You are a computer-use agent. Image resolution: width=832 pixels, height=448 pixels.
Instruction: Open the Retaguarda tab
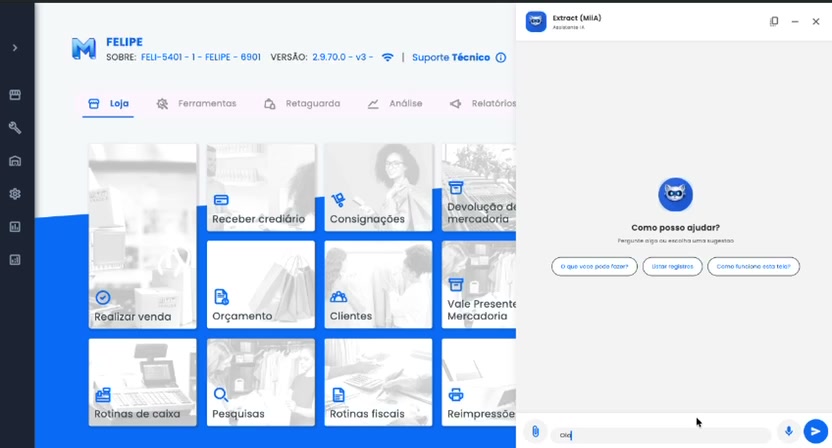point(302,104)
